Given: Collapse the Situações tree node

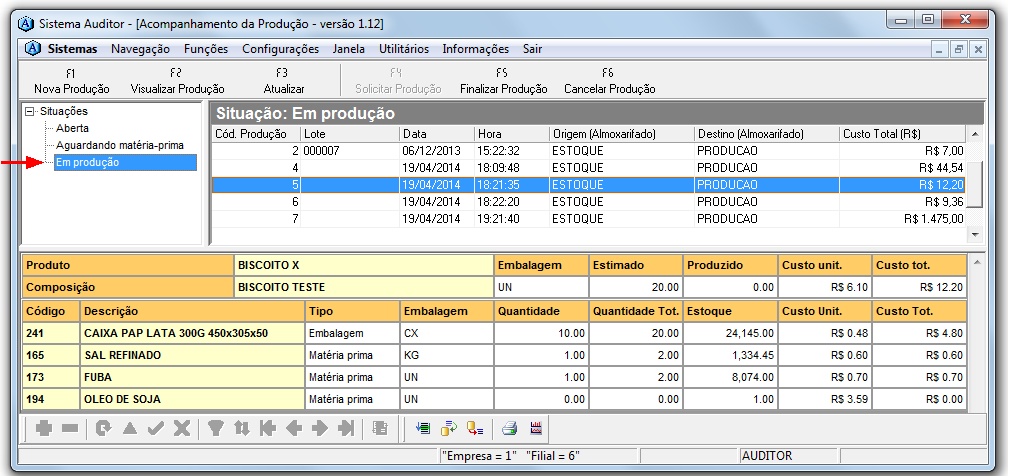Looking at the screenshot, I should coord(30,111).
